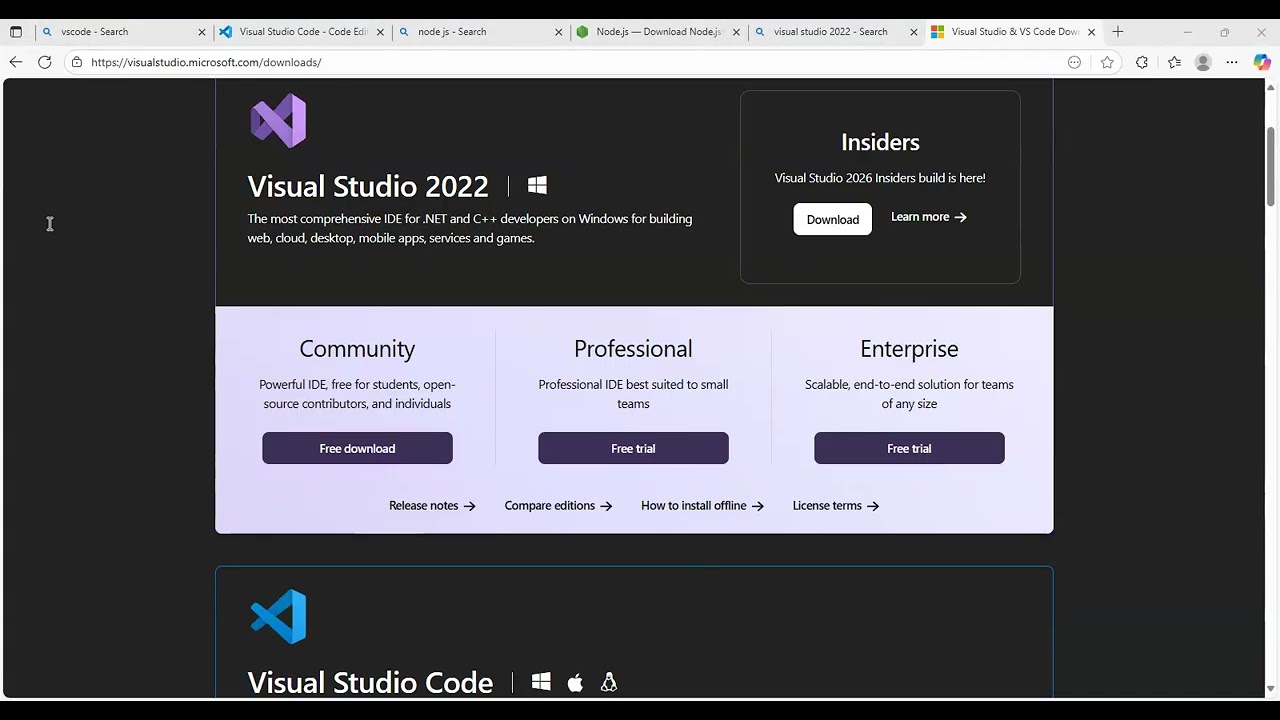The image size is (1280, 720).
Task: Open the browser profile avatar
Action: [x=1203, y=62]
